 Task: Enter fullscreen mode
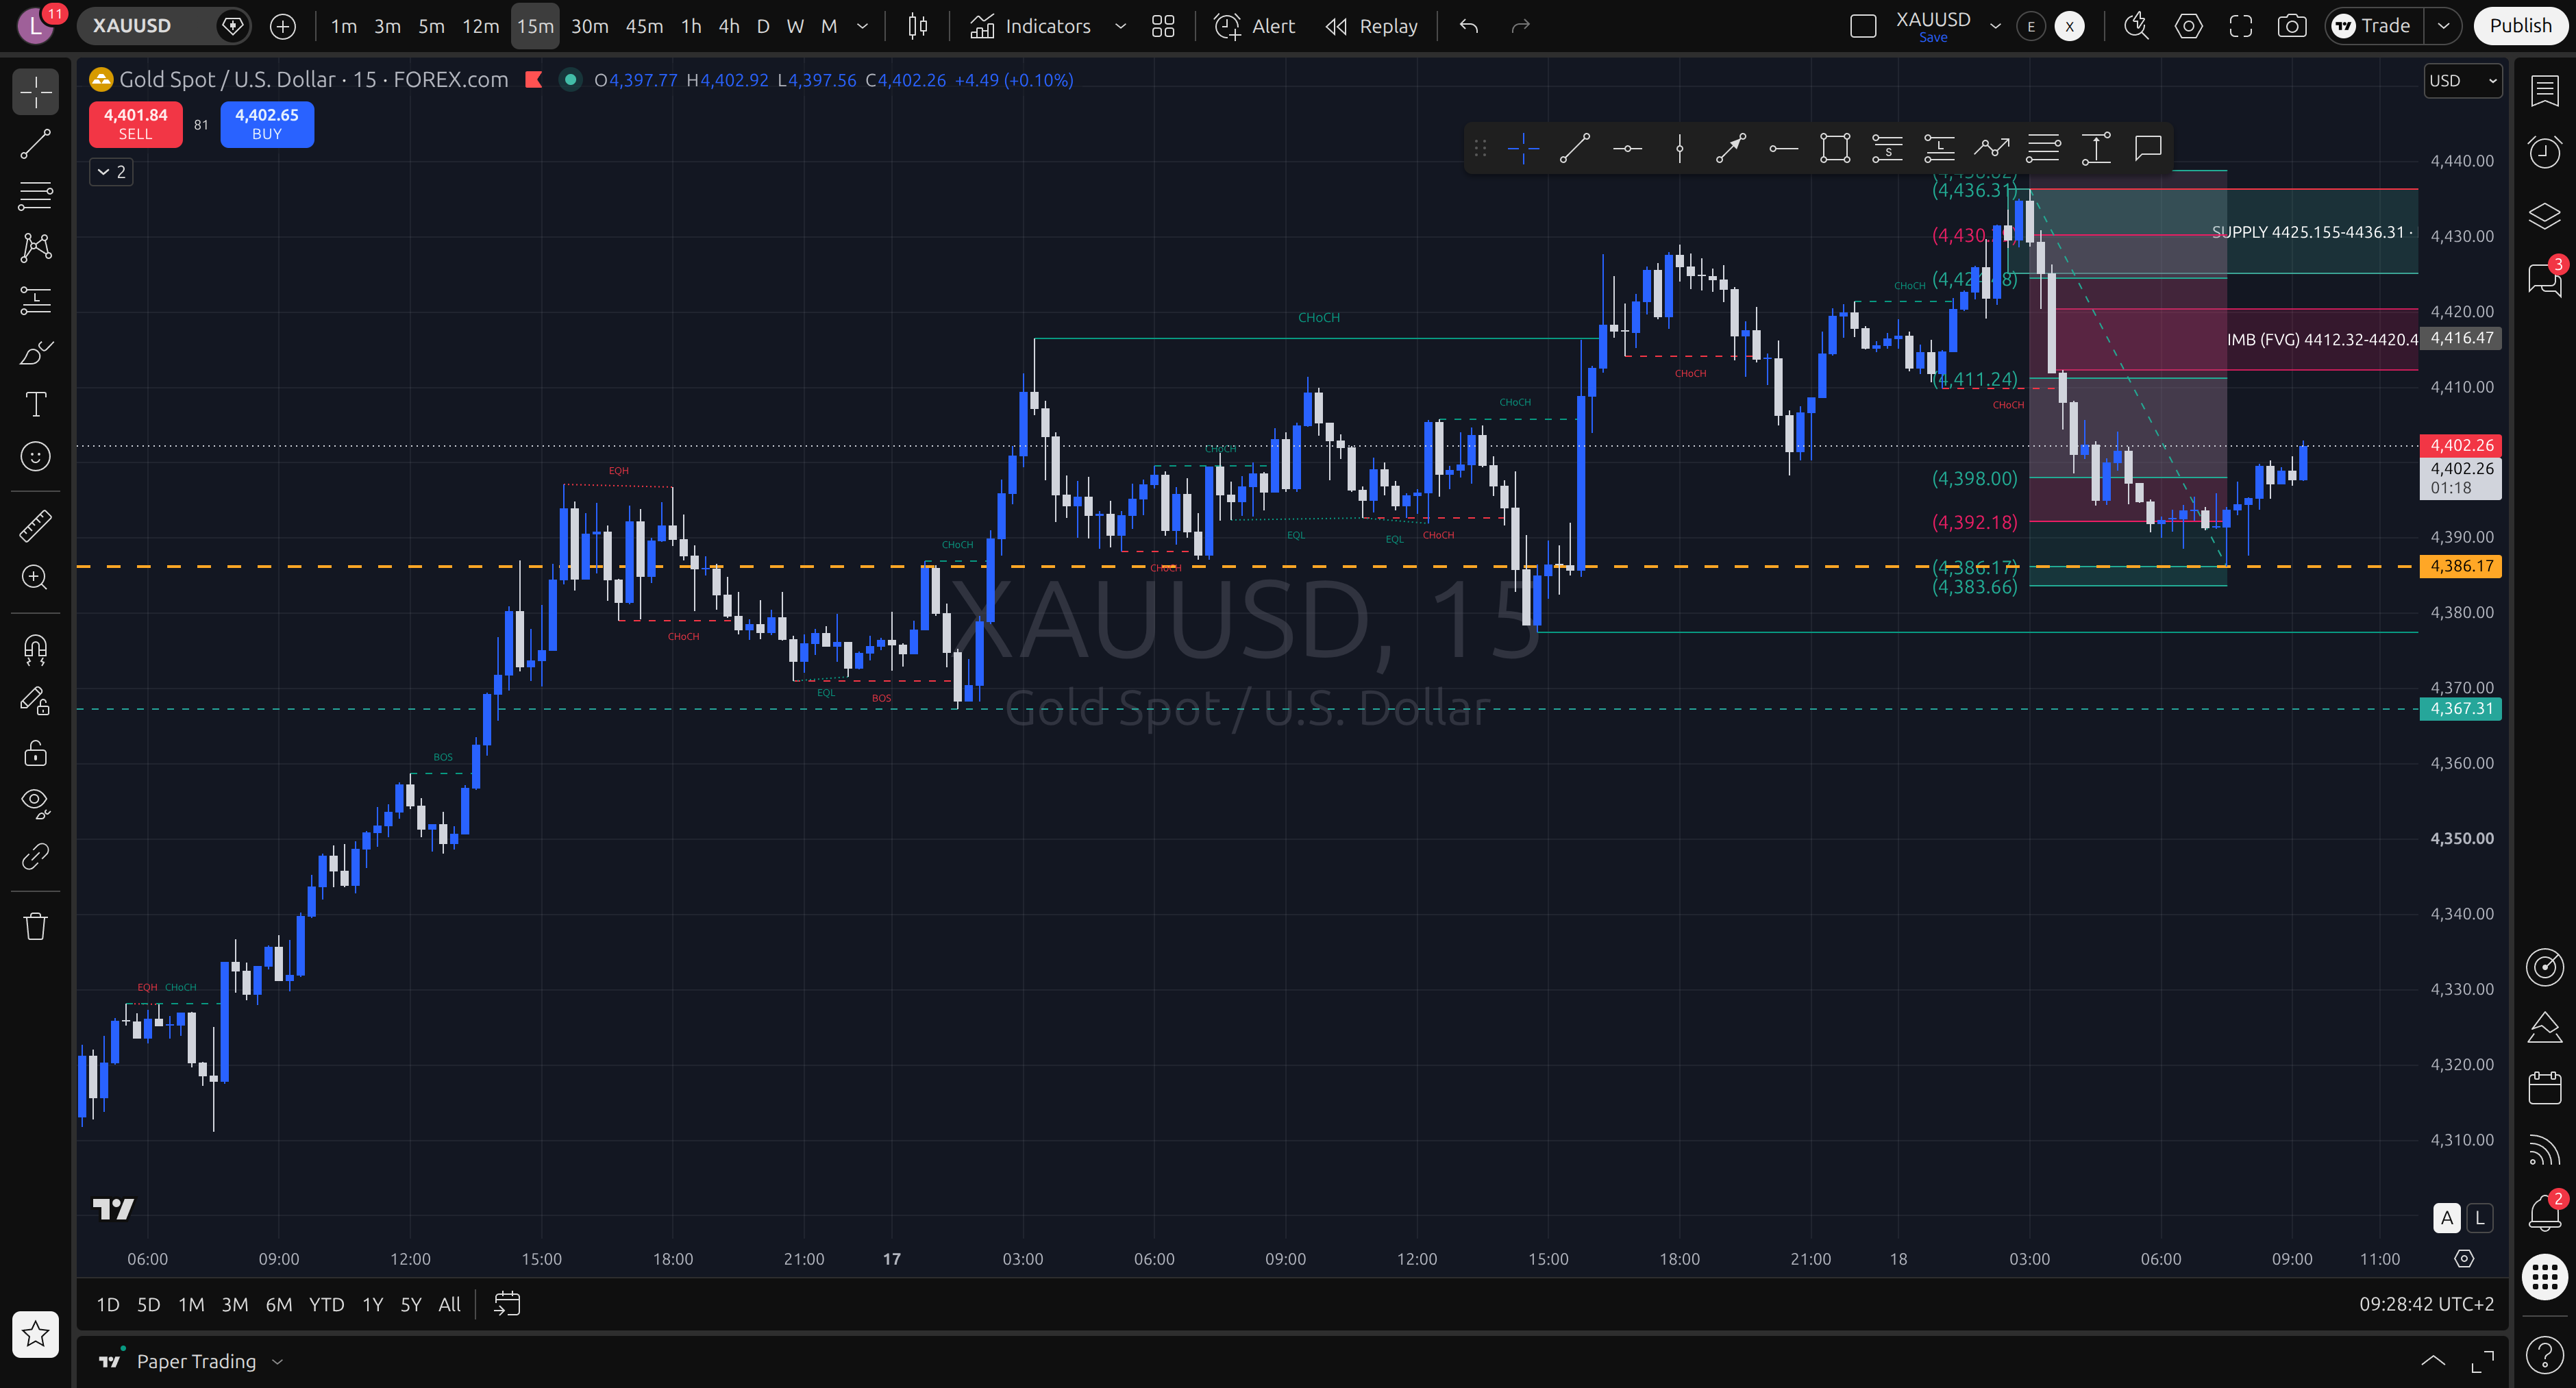pyautogui.click(x=2241, y=26)
